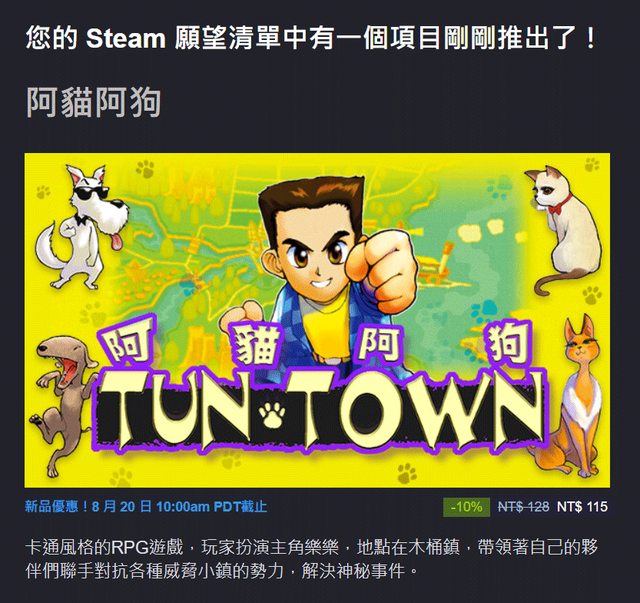640x603 pixels.
Task: Open the 阿貓阿狗 game title link
Action: coord(93,102)
